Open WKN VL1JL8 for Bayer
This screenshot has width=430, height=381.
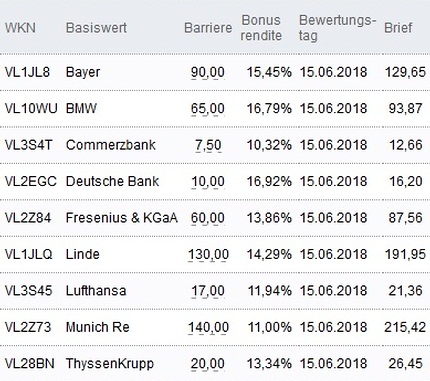pos(27,72)
